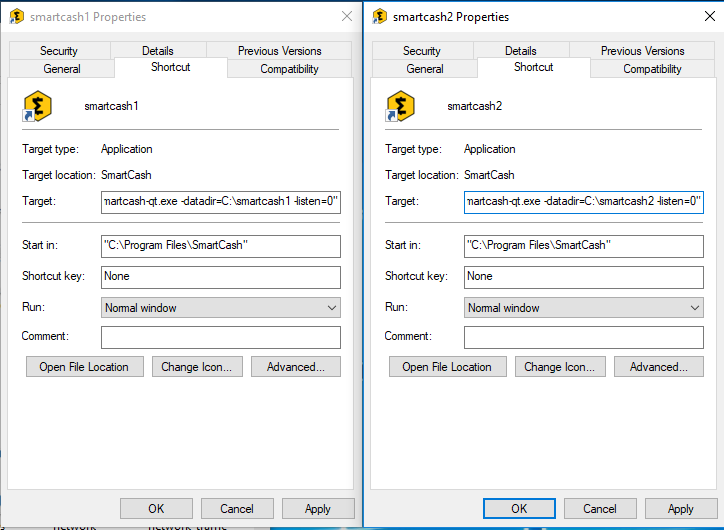Open Advanced settings for smartcash1

[x=296, y=367]
